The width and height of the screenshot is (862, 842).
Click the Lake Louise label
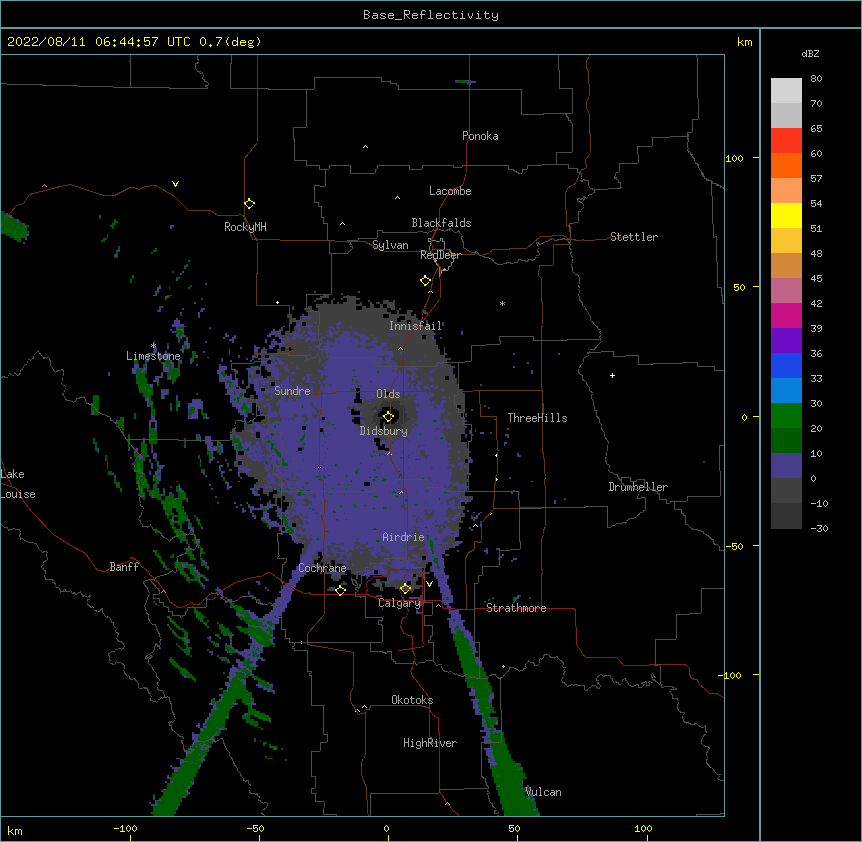pyautogui.click(x=18, y=484)
